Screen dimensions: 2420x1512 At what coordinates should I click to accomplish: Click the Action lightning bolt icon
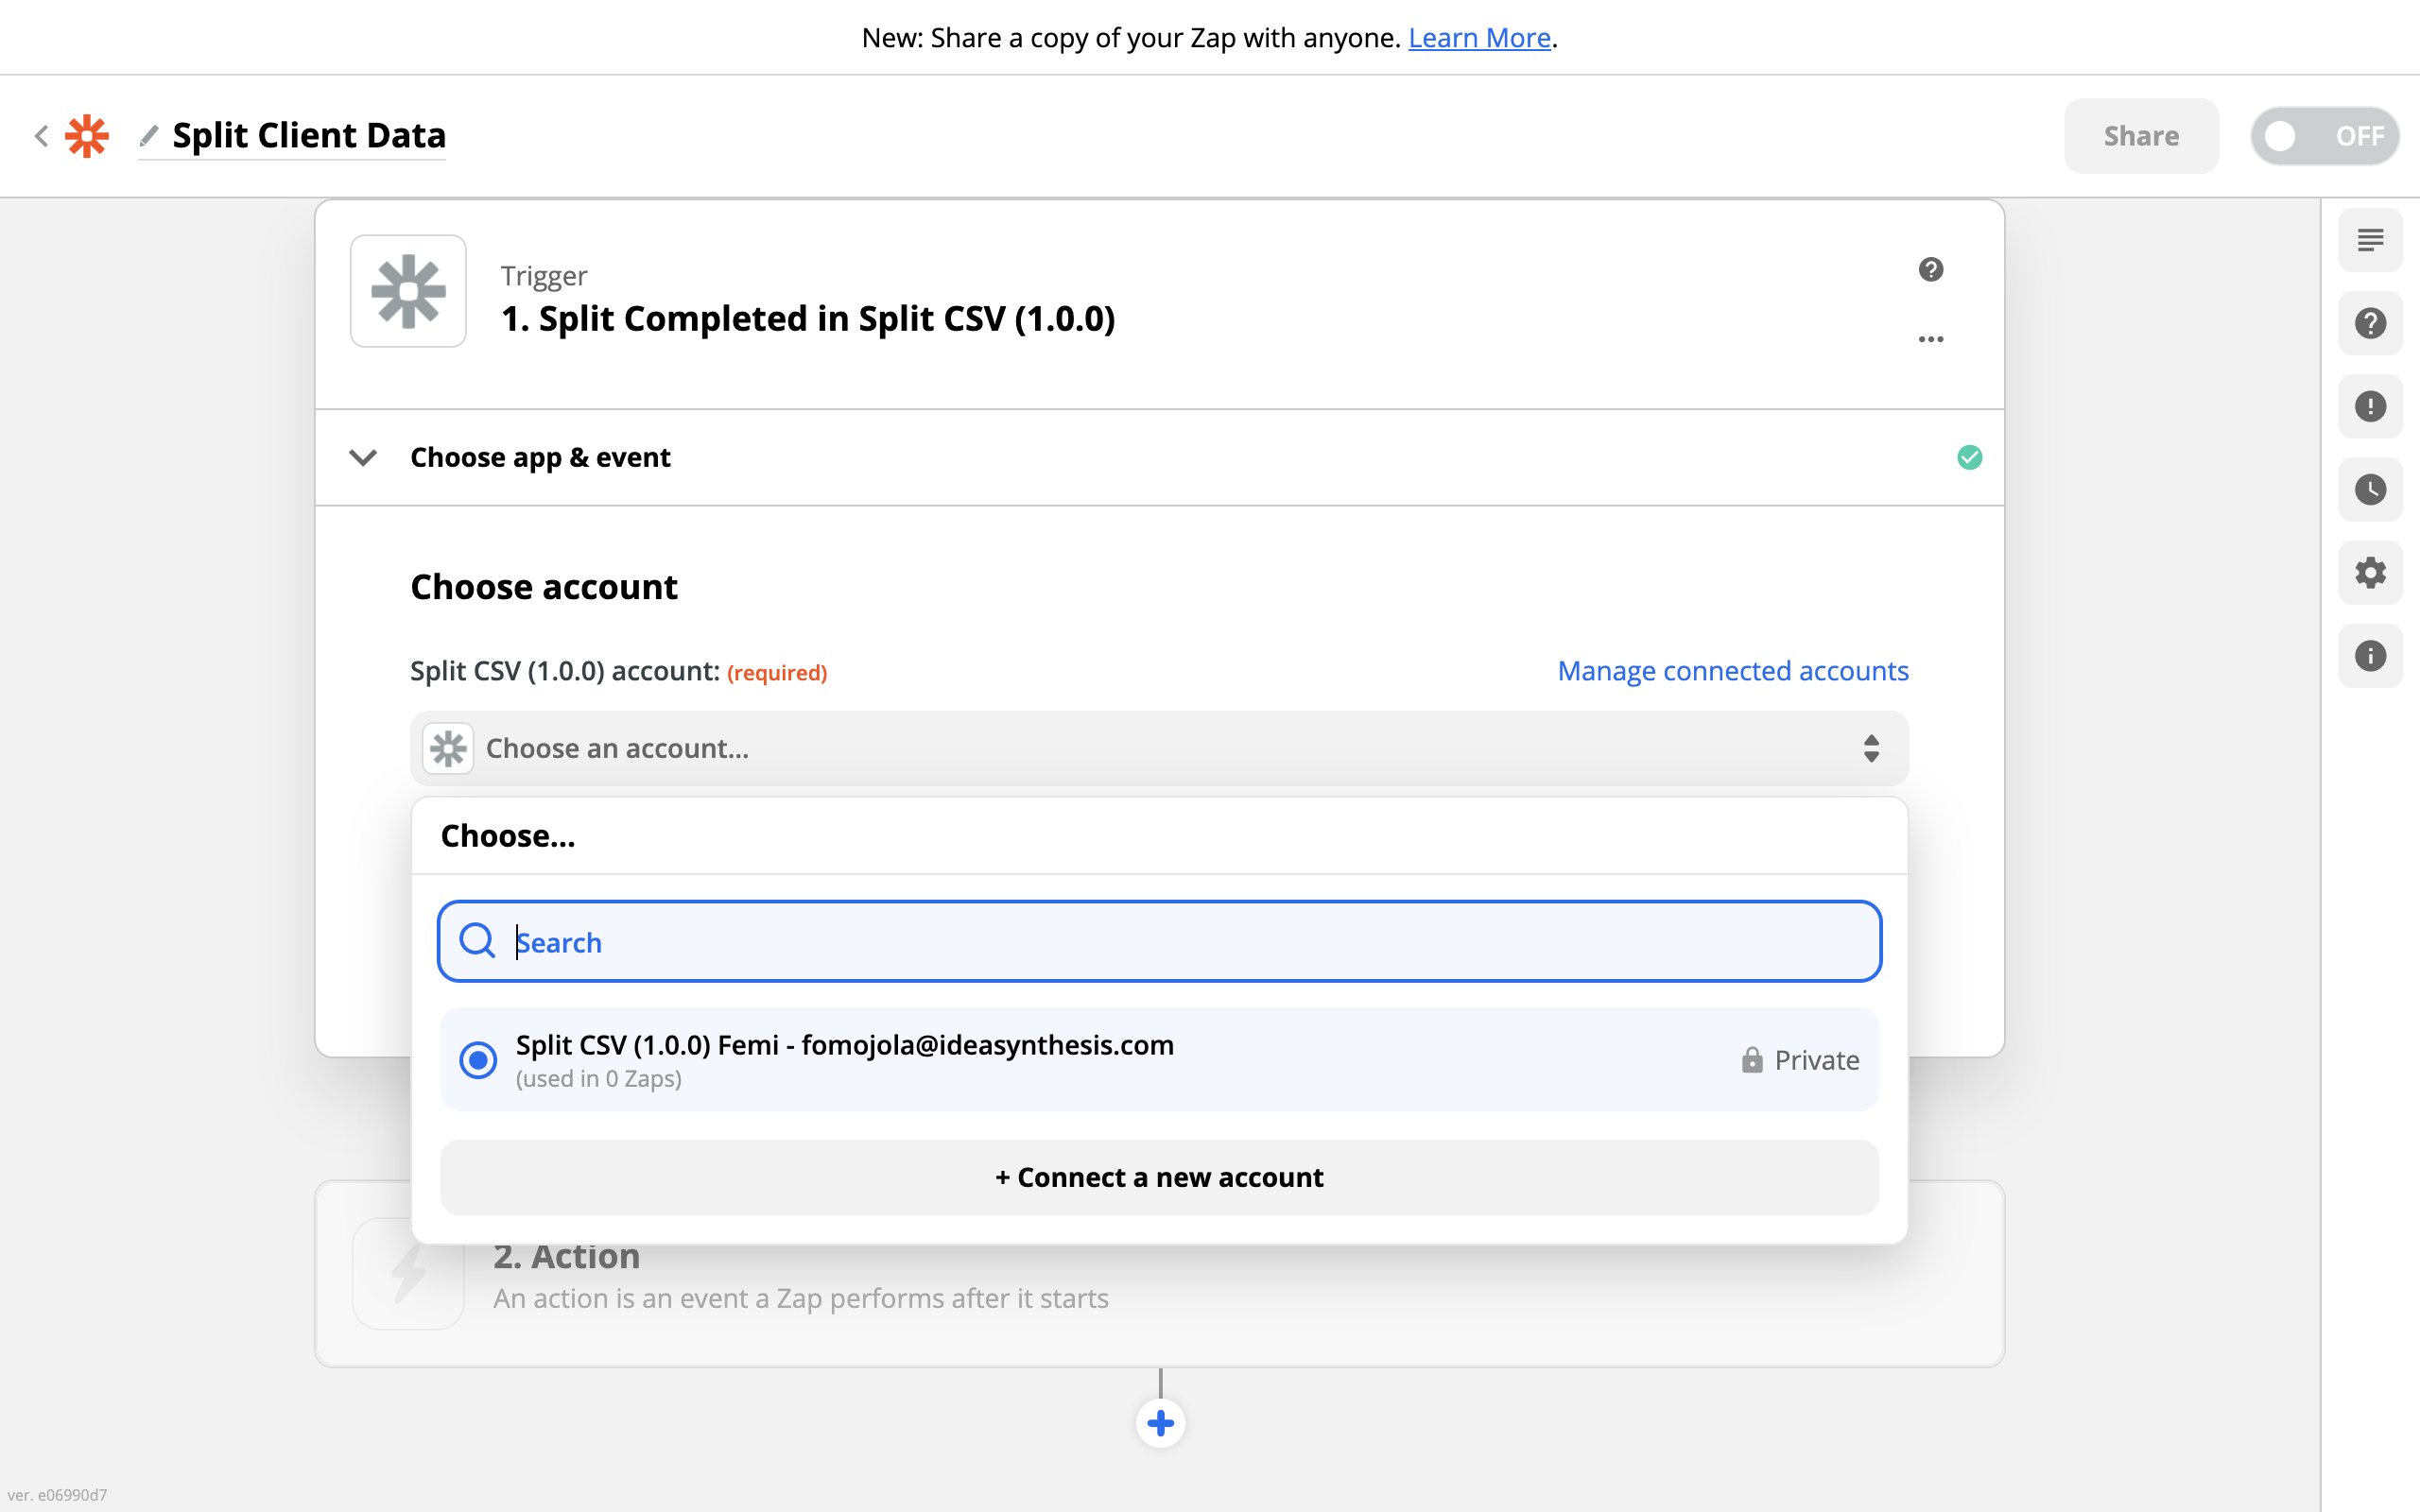pyautogui.click(x=408, y=1273)
